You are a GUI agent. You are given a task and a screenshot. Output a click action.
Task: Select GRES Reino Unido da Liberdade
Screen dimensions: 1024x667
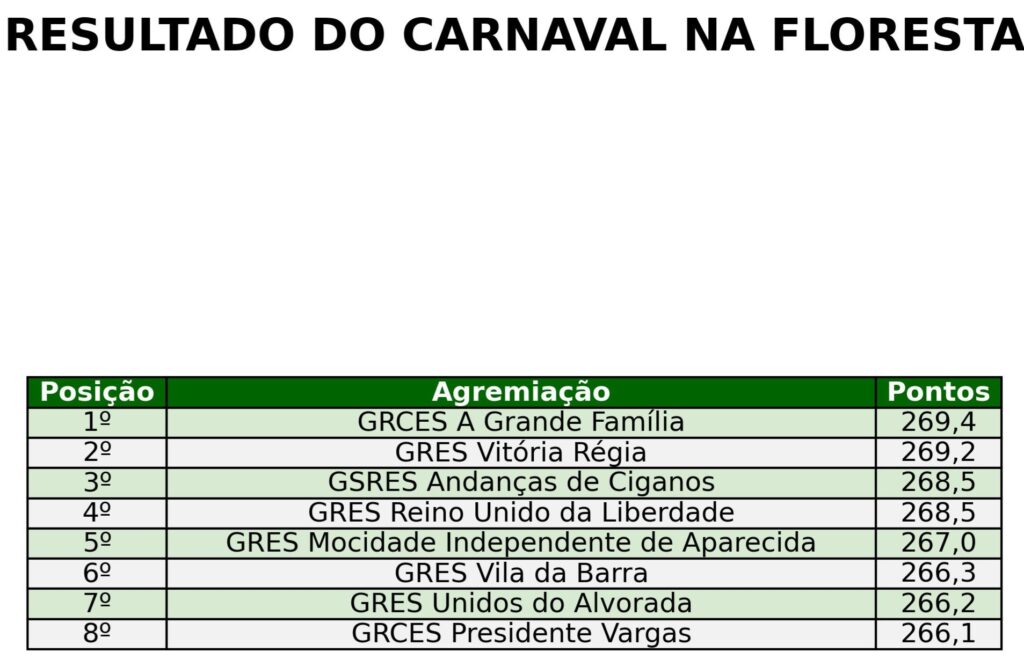click(521, 513)
